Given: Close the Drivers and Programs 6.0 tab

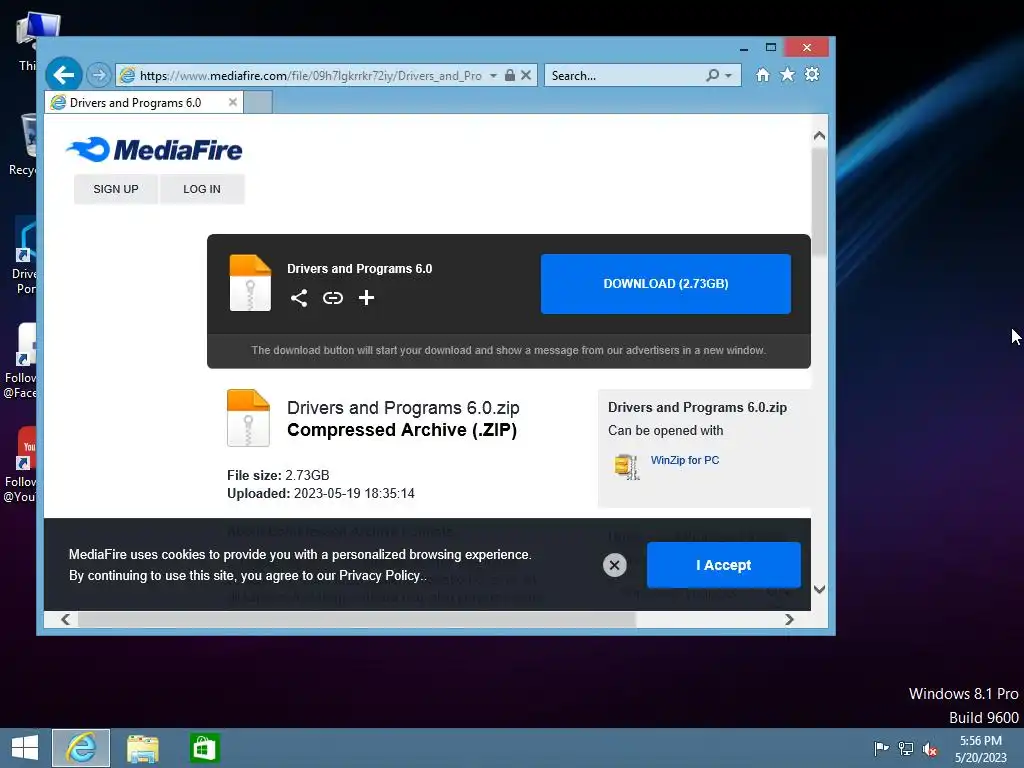Looking at the screenshot, I should (232, 103).
